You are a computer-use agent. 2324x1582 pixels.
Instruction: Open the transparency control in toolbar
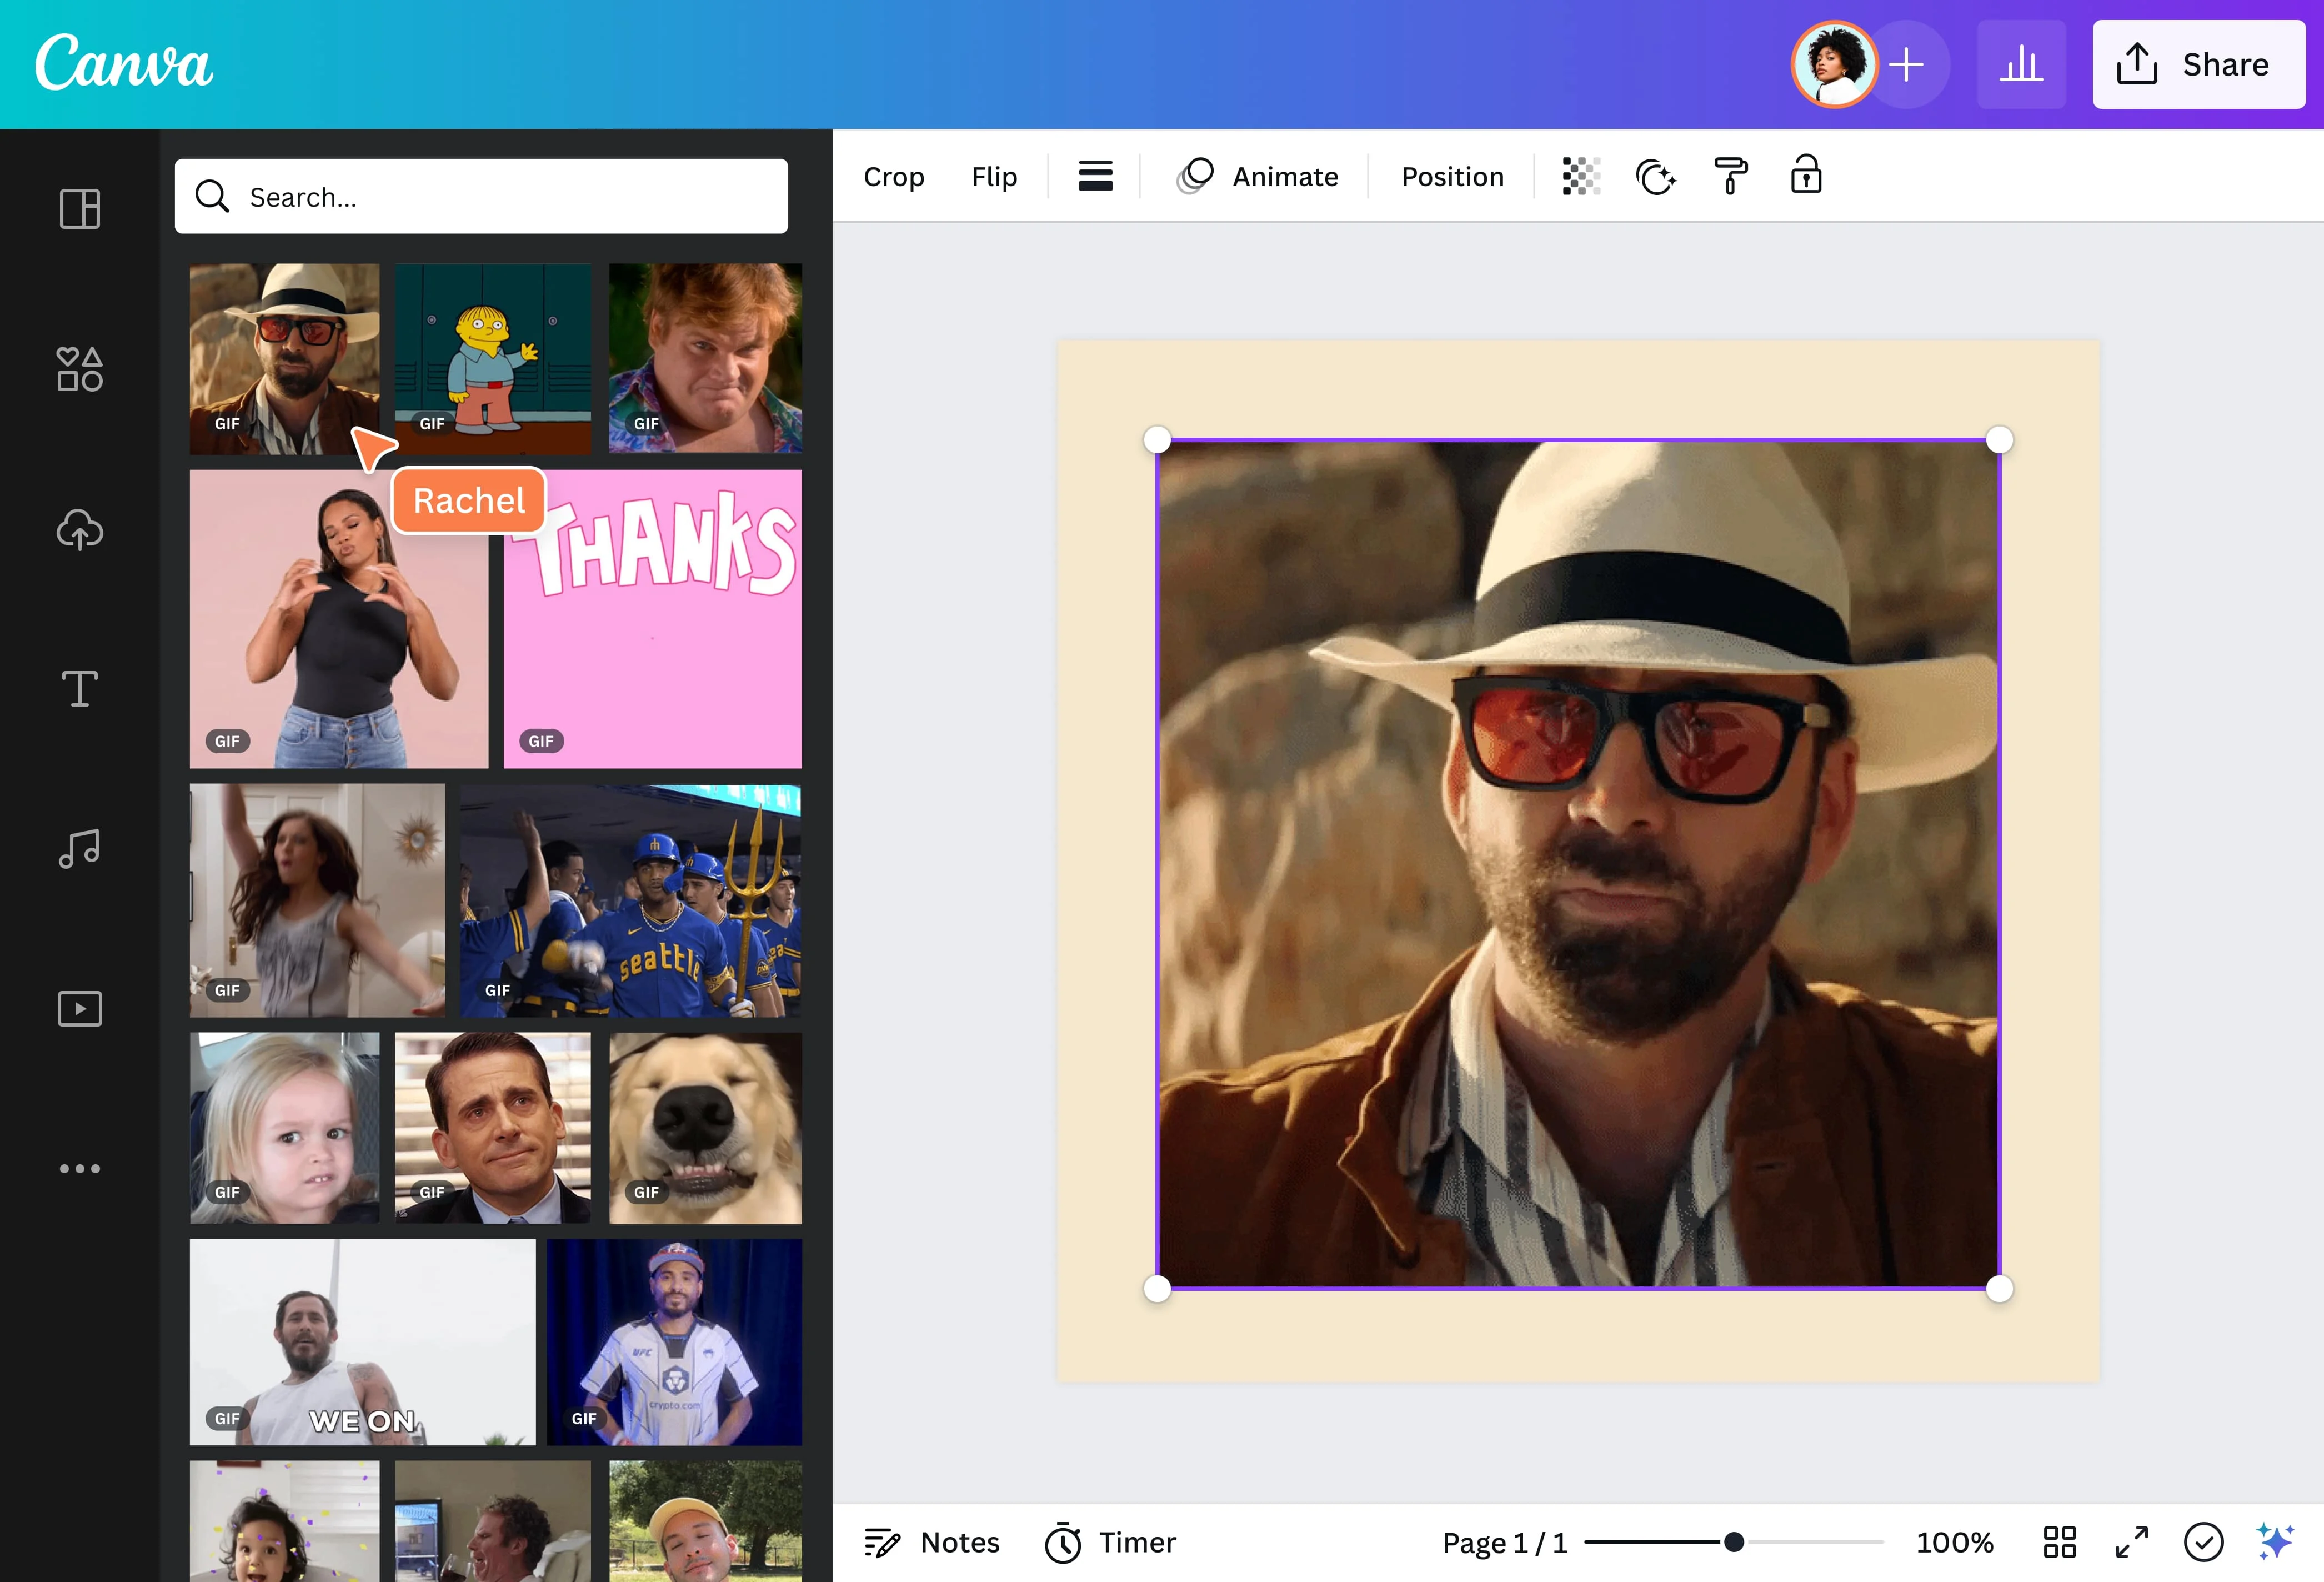coord(1580,176)
